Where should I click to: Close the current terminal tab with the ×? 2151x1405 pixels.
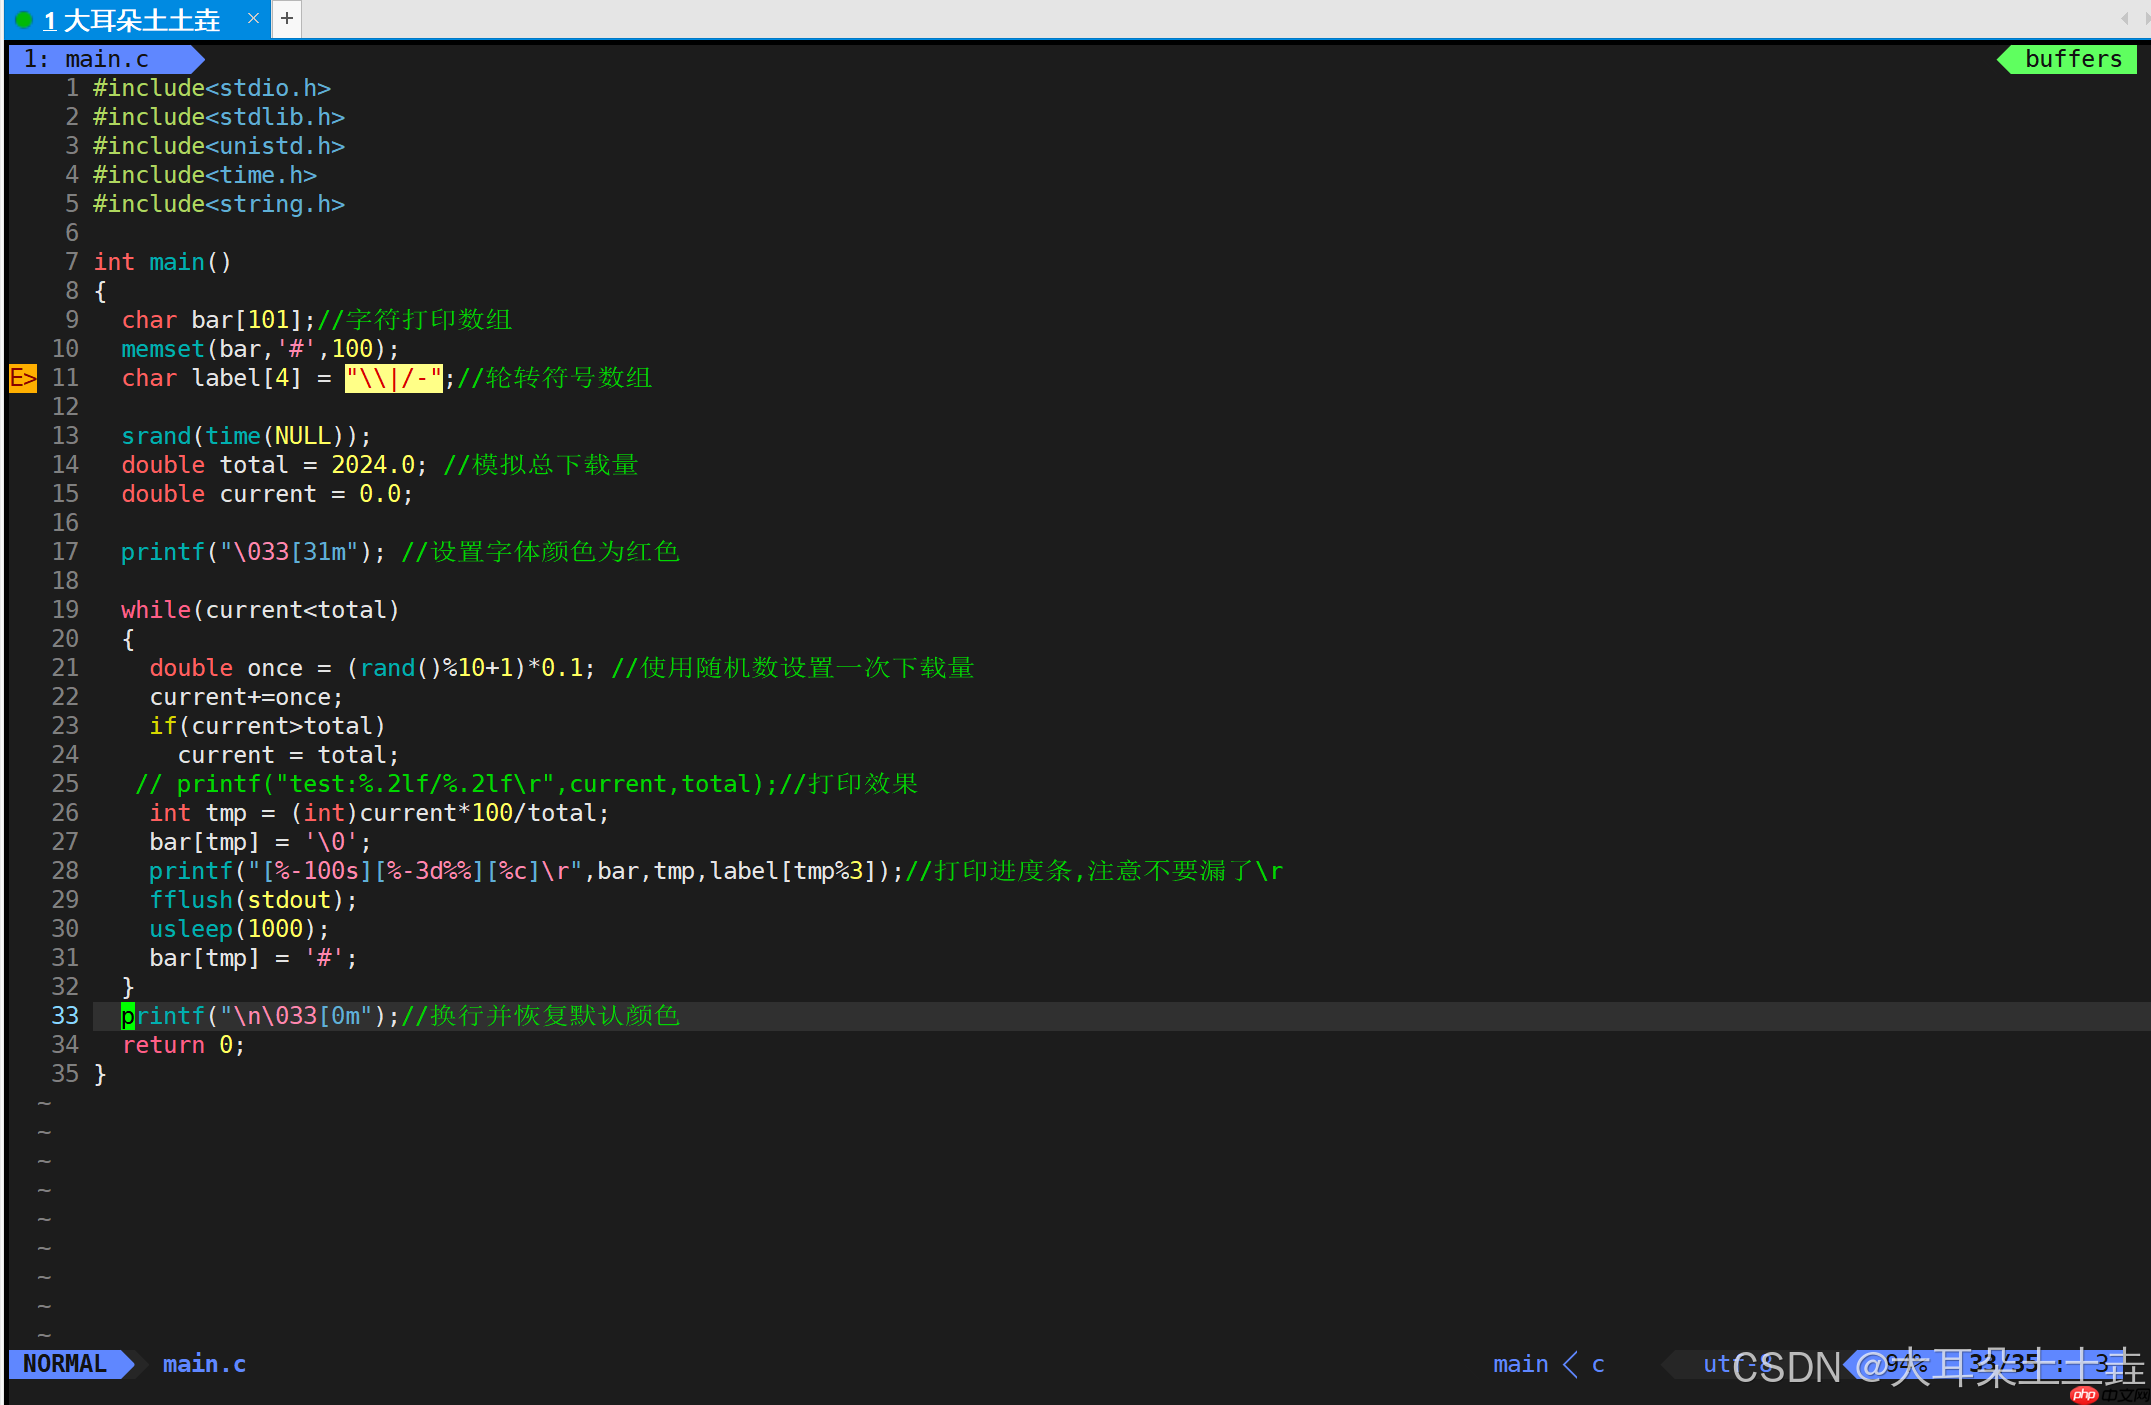(x=253, y=18)
